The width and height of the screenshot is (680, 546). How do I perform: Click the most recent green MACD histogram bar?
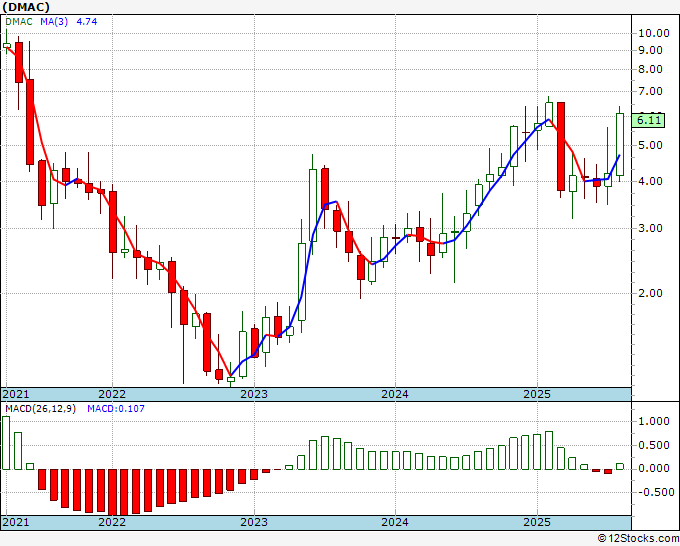click(x=620, y=466)
